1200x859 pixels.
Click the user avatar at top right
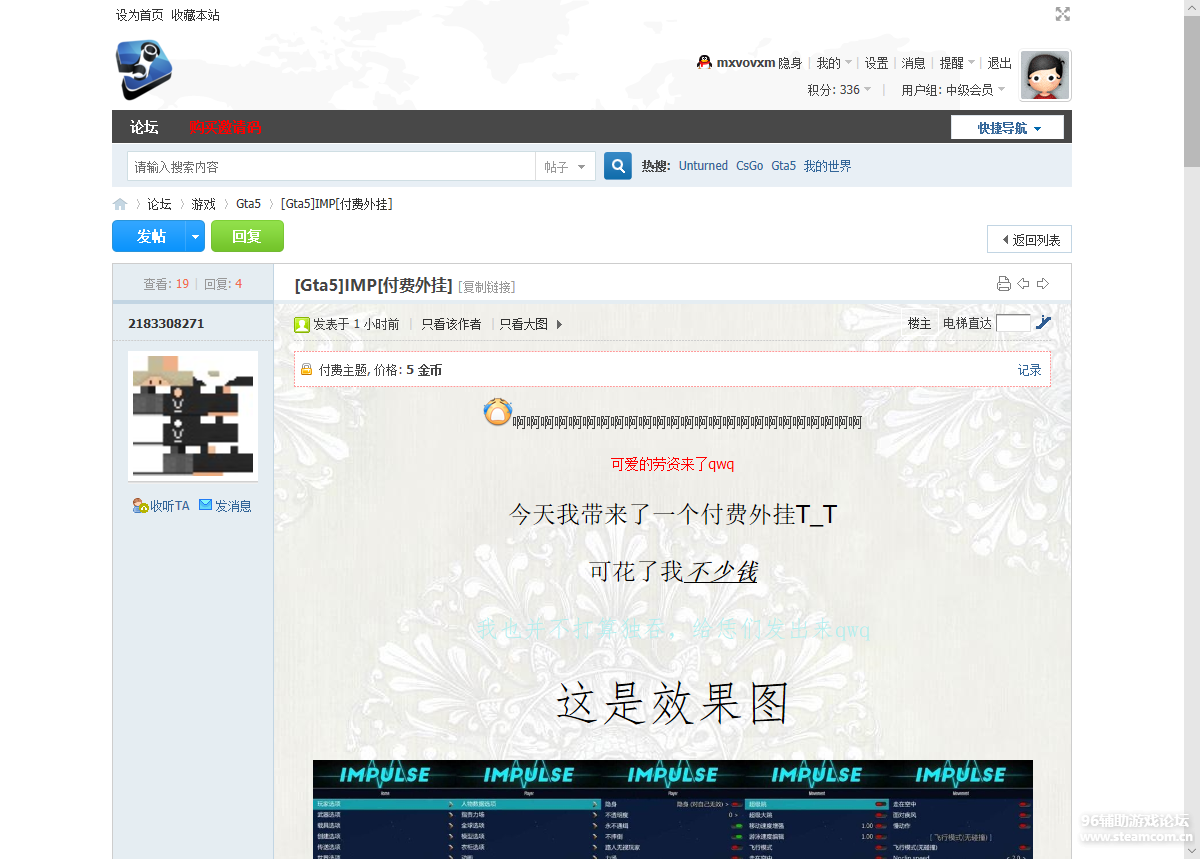[1045, 76]
